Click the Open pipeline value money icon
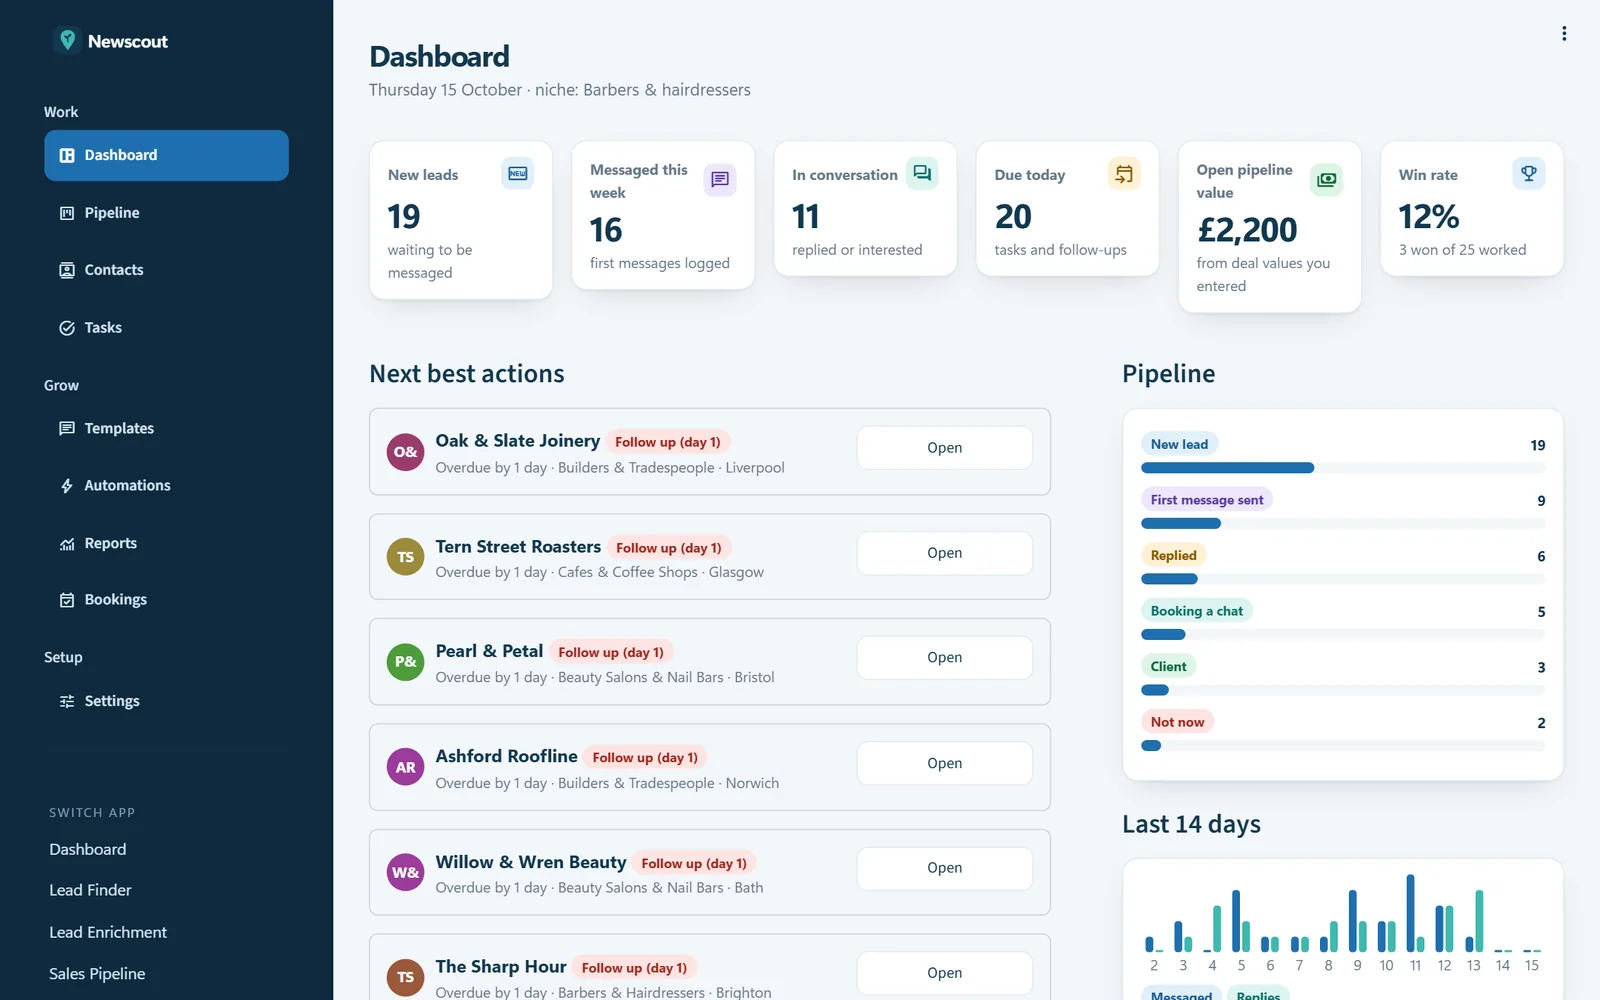1600x1000 pixels. pyautogui.click(x=1326, y=180)
